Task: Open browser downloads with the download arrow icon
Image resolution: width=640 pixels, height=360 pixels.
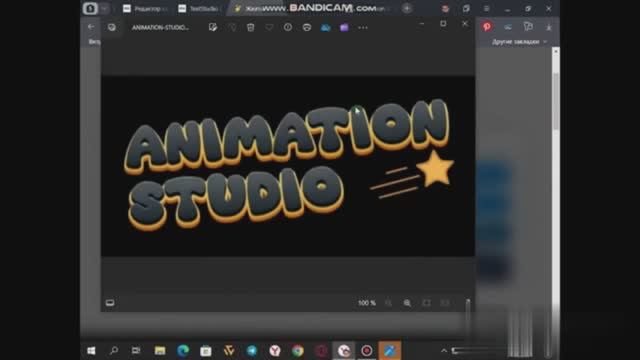Action: (x=549, y=27)
